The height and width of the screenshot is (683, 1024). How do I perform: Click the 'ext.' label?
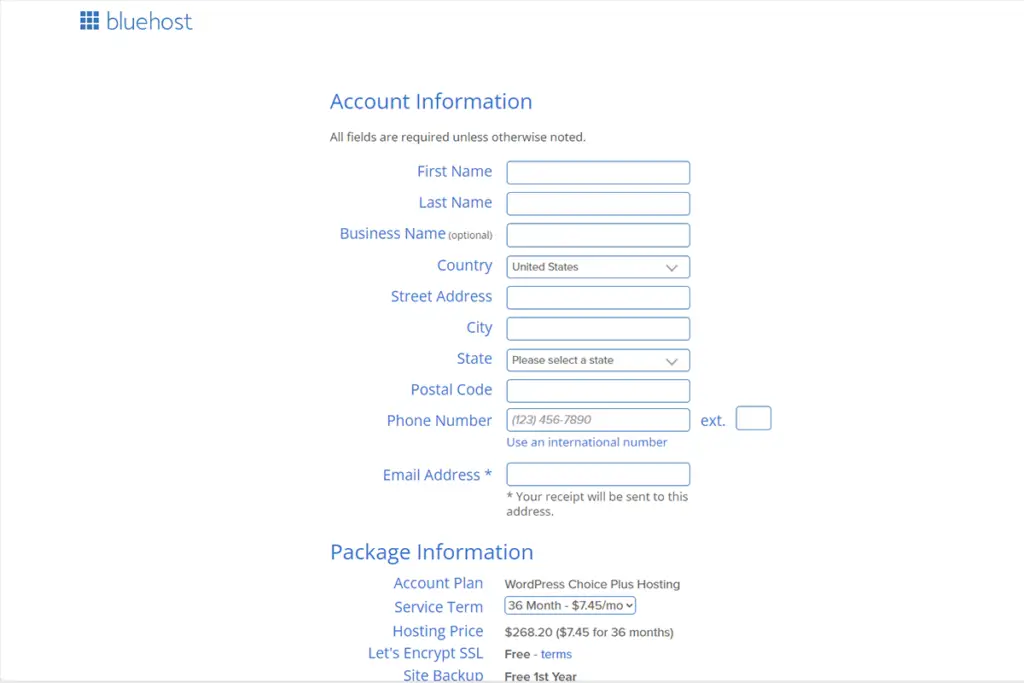pyautogui.click(x=712, y=421)
